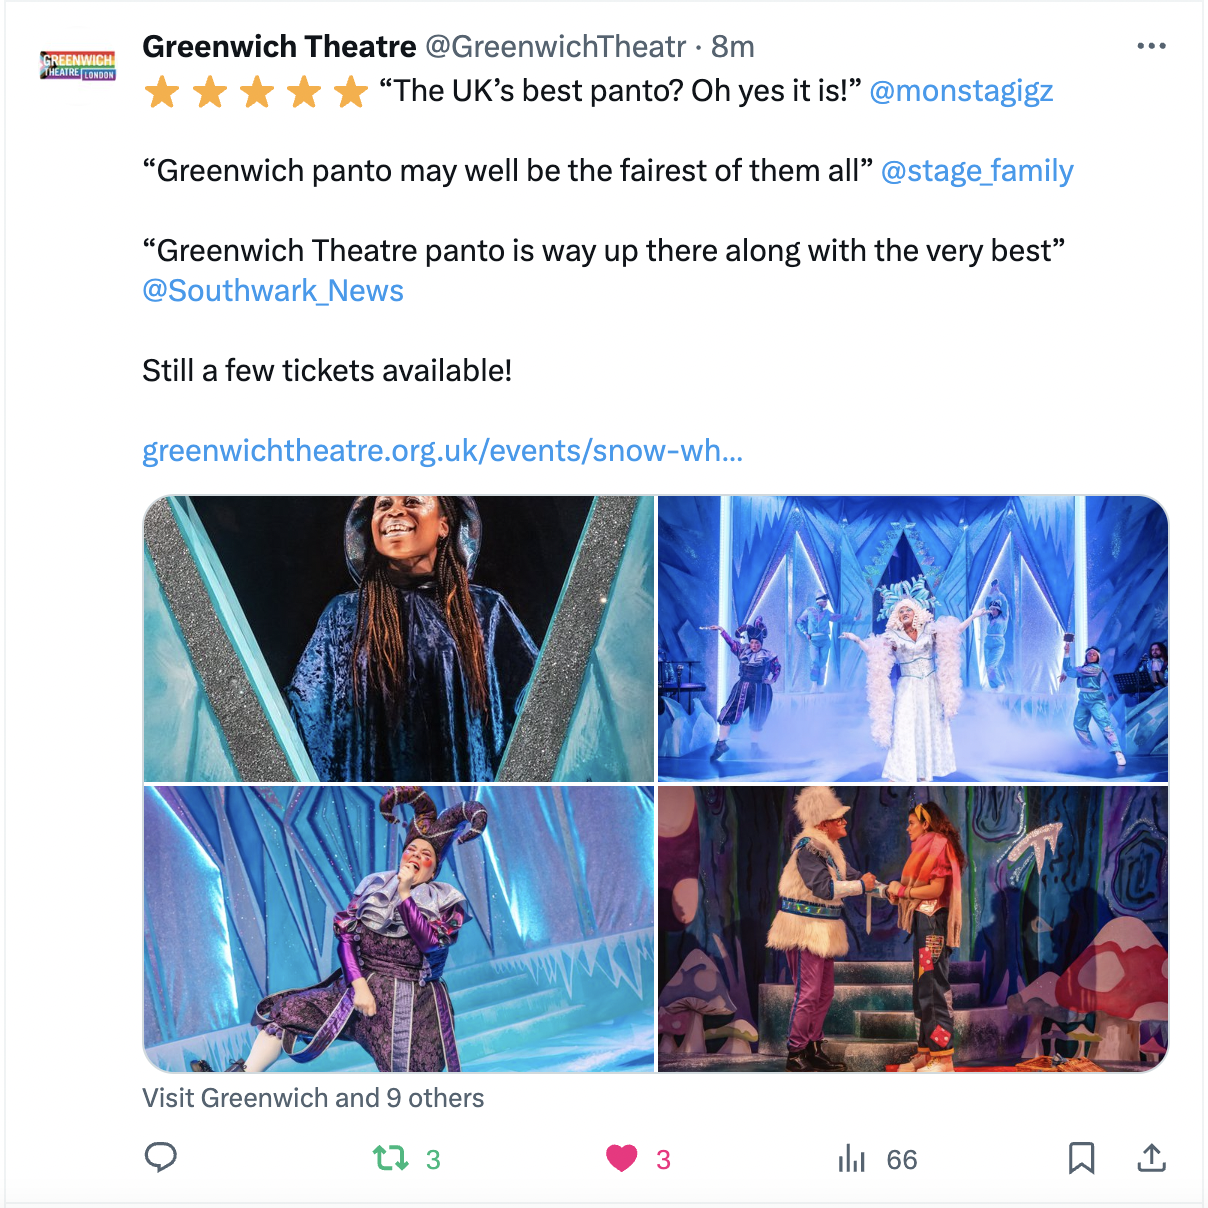Click the Greenwich Theatre profile avatar
Viewport: 1208px width, 1208px height.
(78, 66)
